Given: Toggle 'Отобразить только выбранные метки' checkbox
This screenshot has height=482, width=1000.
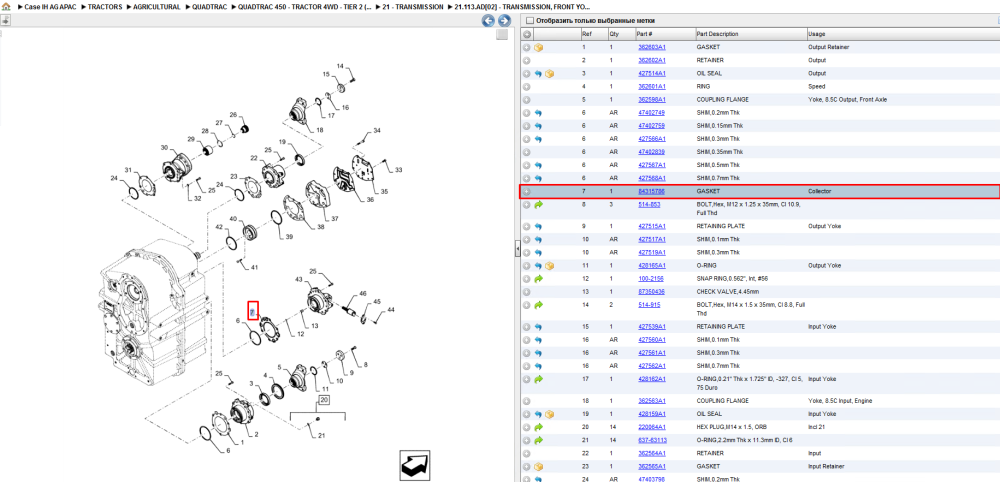Looking at the screenshot, I should tap(529, 21).
